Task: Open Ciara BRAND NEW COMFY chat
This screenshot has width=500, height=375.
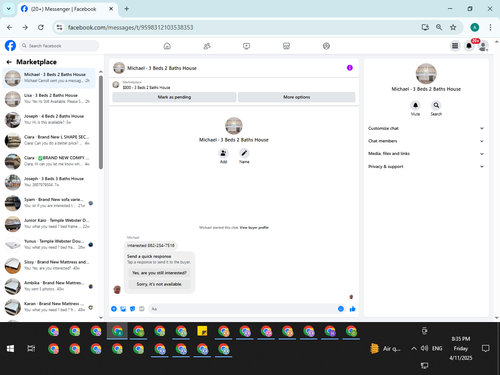Action: coord(49,161)
